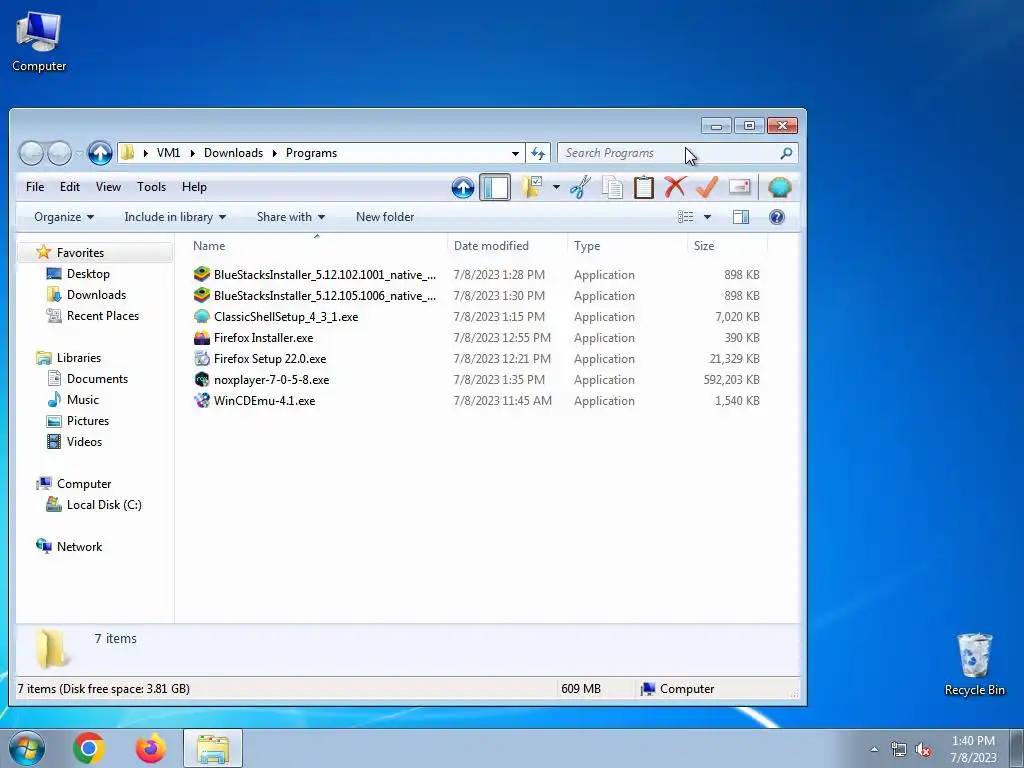
Task: Select WinCDEmu-4.1.exe file
Action: (255, 400)
